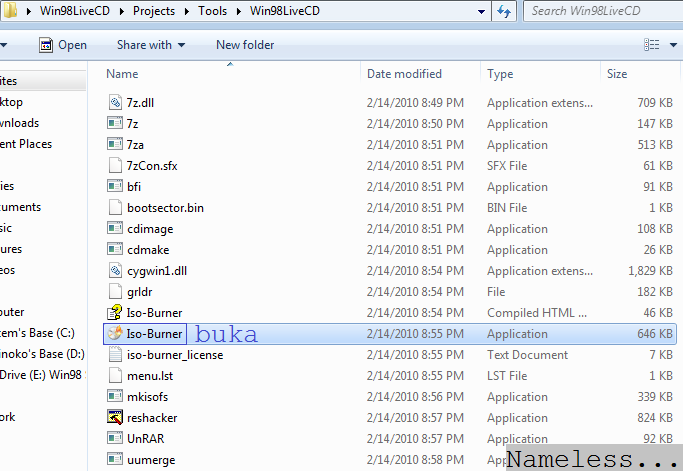Image resolution: width=683 pixels, height=471 pixels.
Task: Open Pictures library in navigation pane
Action: pos(11,249)
